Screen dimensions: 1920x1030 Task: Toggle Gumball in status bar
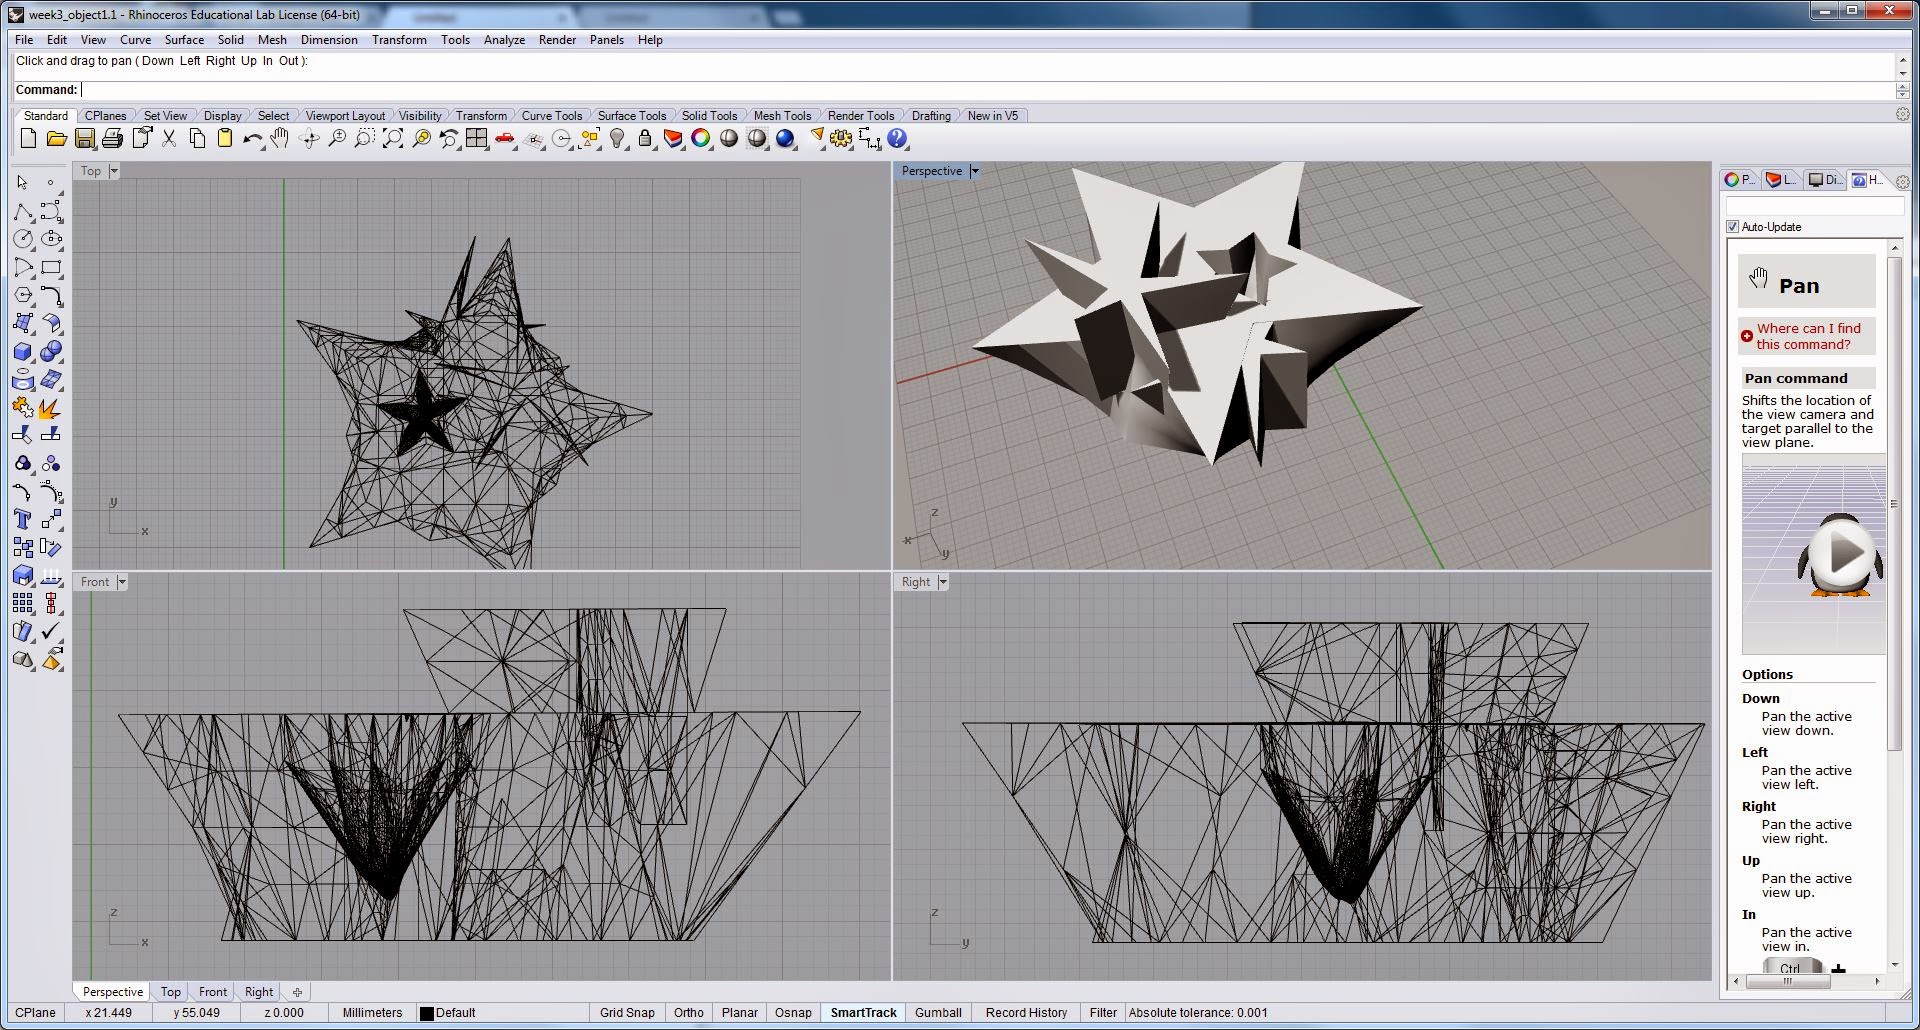point(938,1012)
